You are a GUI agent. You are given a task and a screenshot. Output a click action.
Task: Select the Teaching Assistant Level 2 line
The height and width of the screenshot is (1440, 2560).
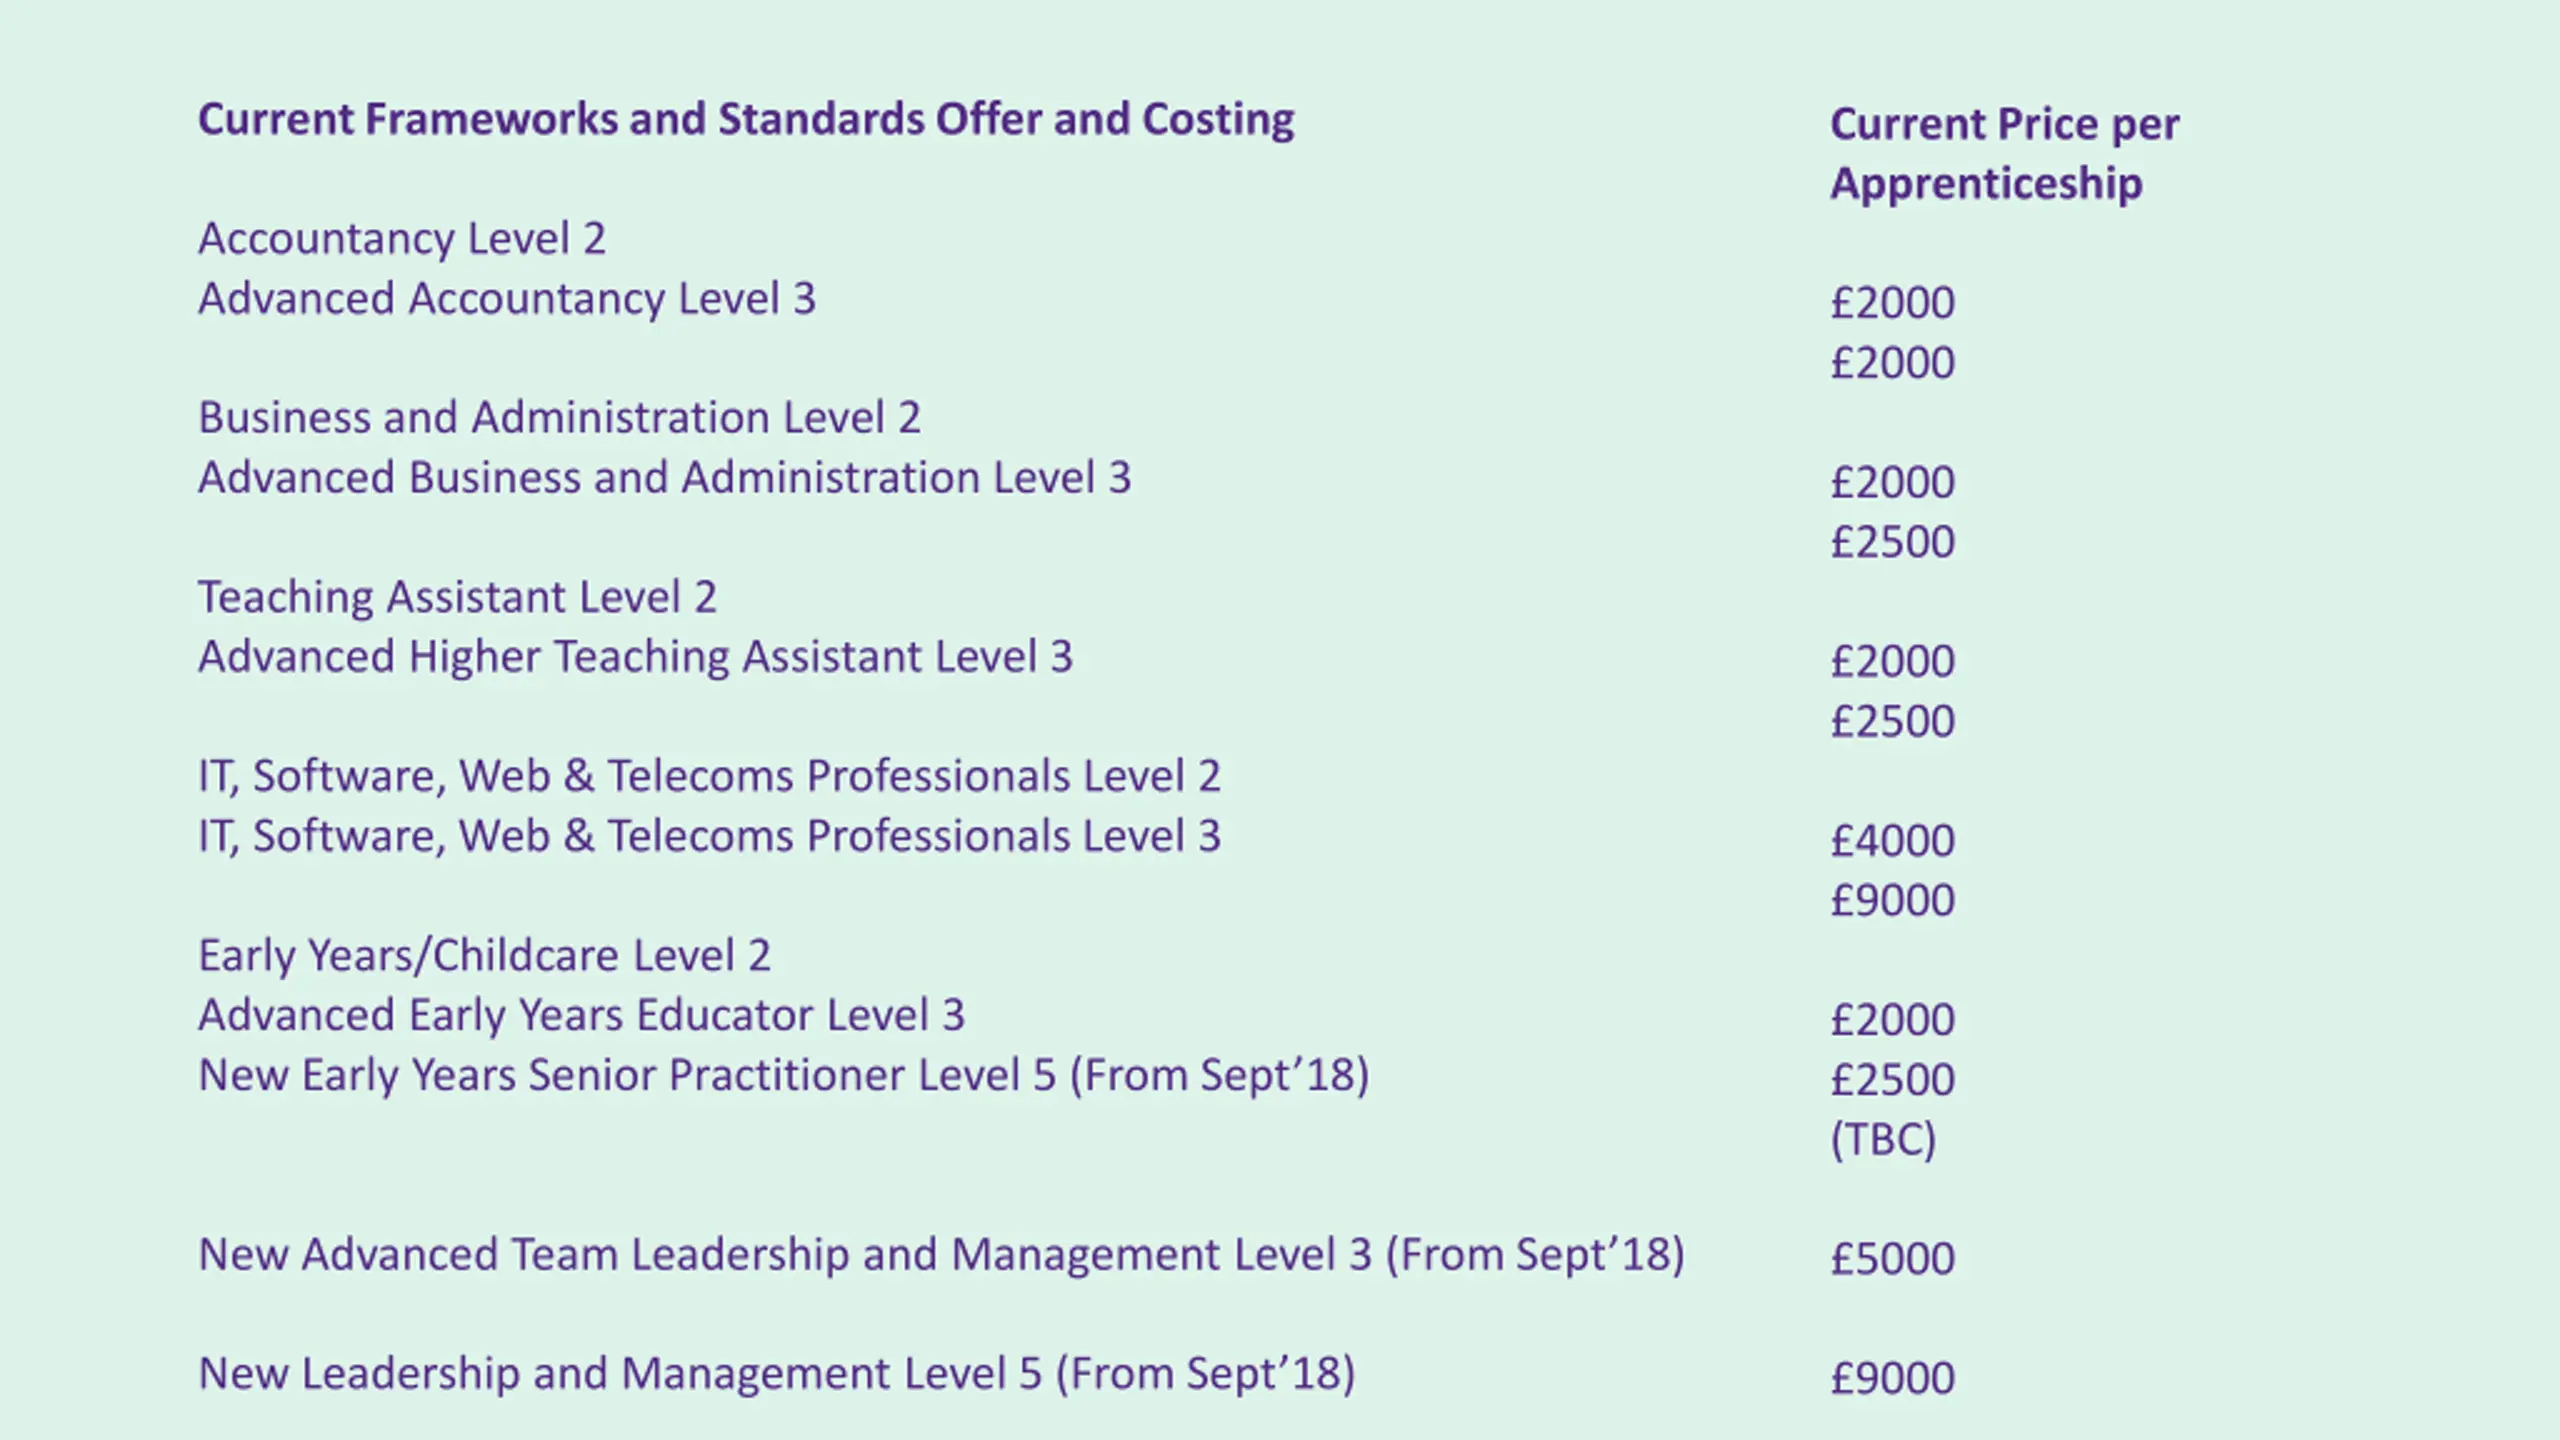[x=457, y=597]
